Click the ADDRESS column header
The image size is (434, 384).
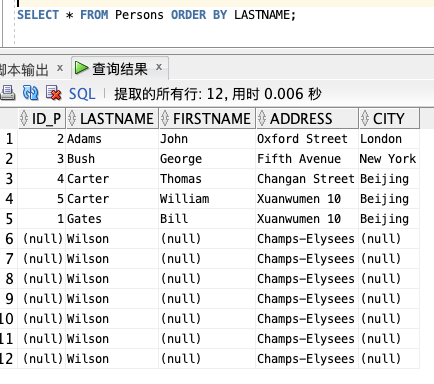pyautogui.click(x=307, y=118)
